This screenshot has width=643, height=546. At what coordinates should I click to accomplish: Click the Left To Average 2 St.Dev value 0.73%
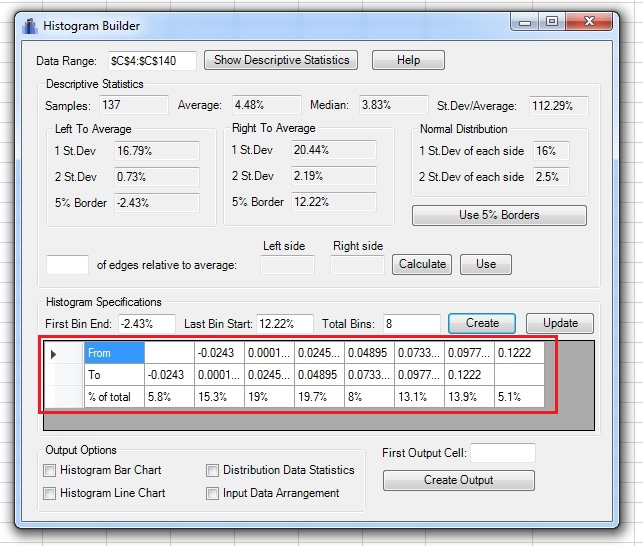157,177
